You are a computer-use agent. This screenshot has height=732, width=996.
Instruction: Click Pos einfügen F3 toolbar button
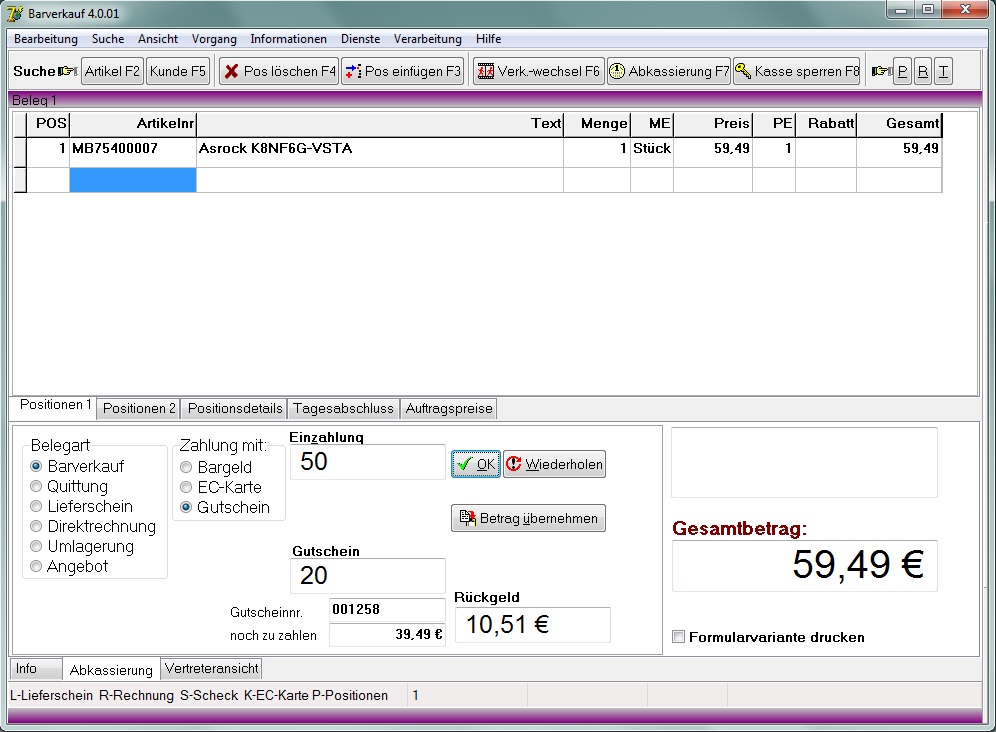tap(402, 72)
